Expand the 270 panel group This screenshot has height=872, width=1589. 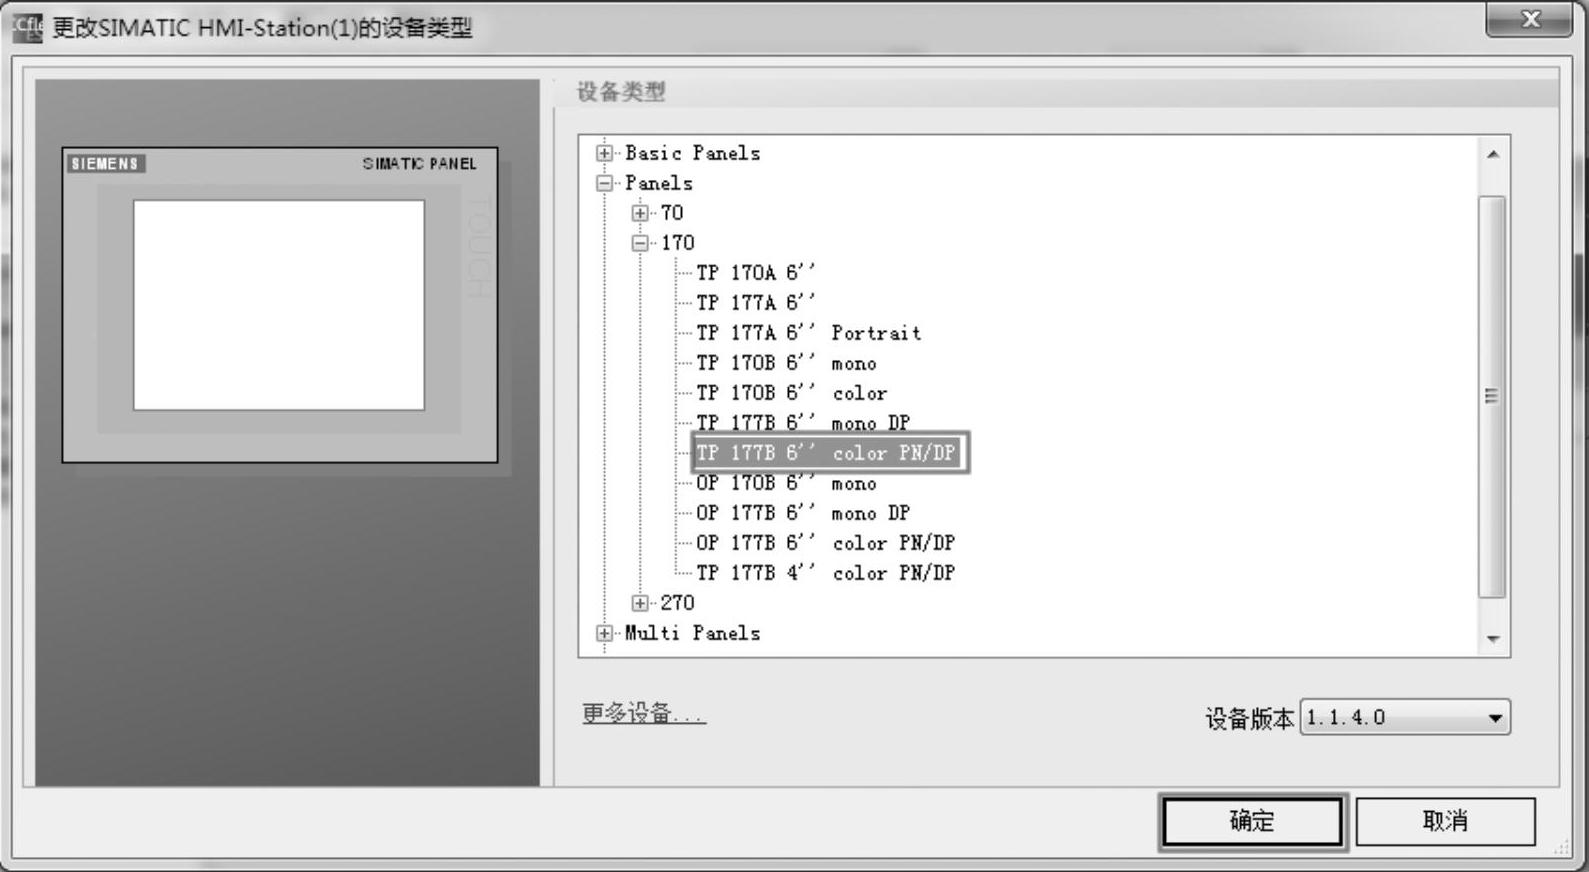point(640,603)
